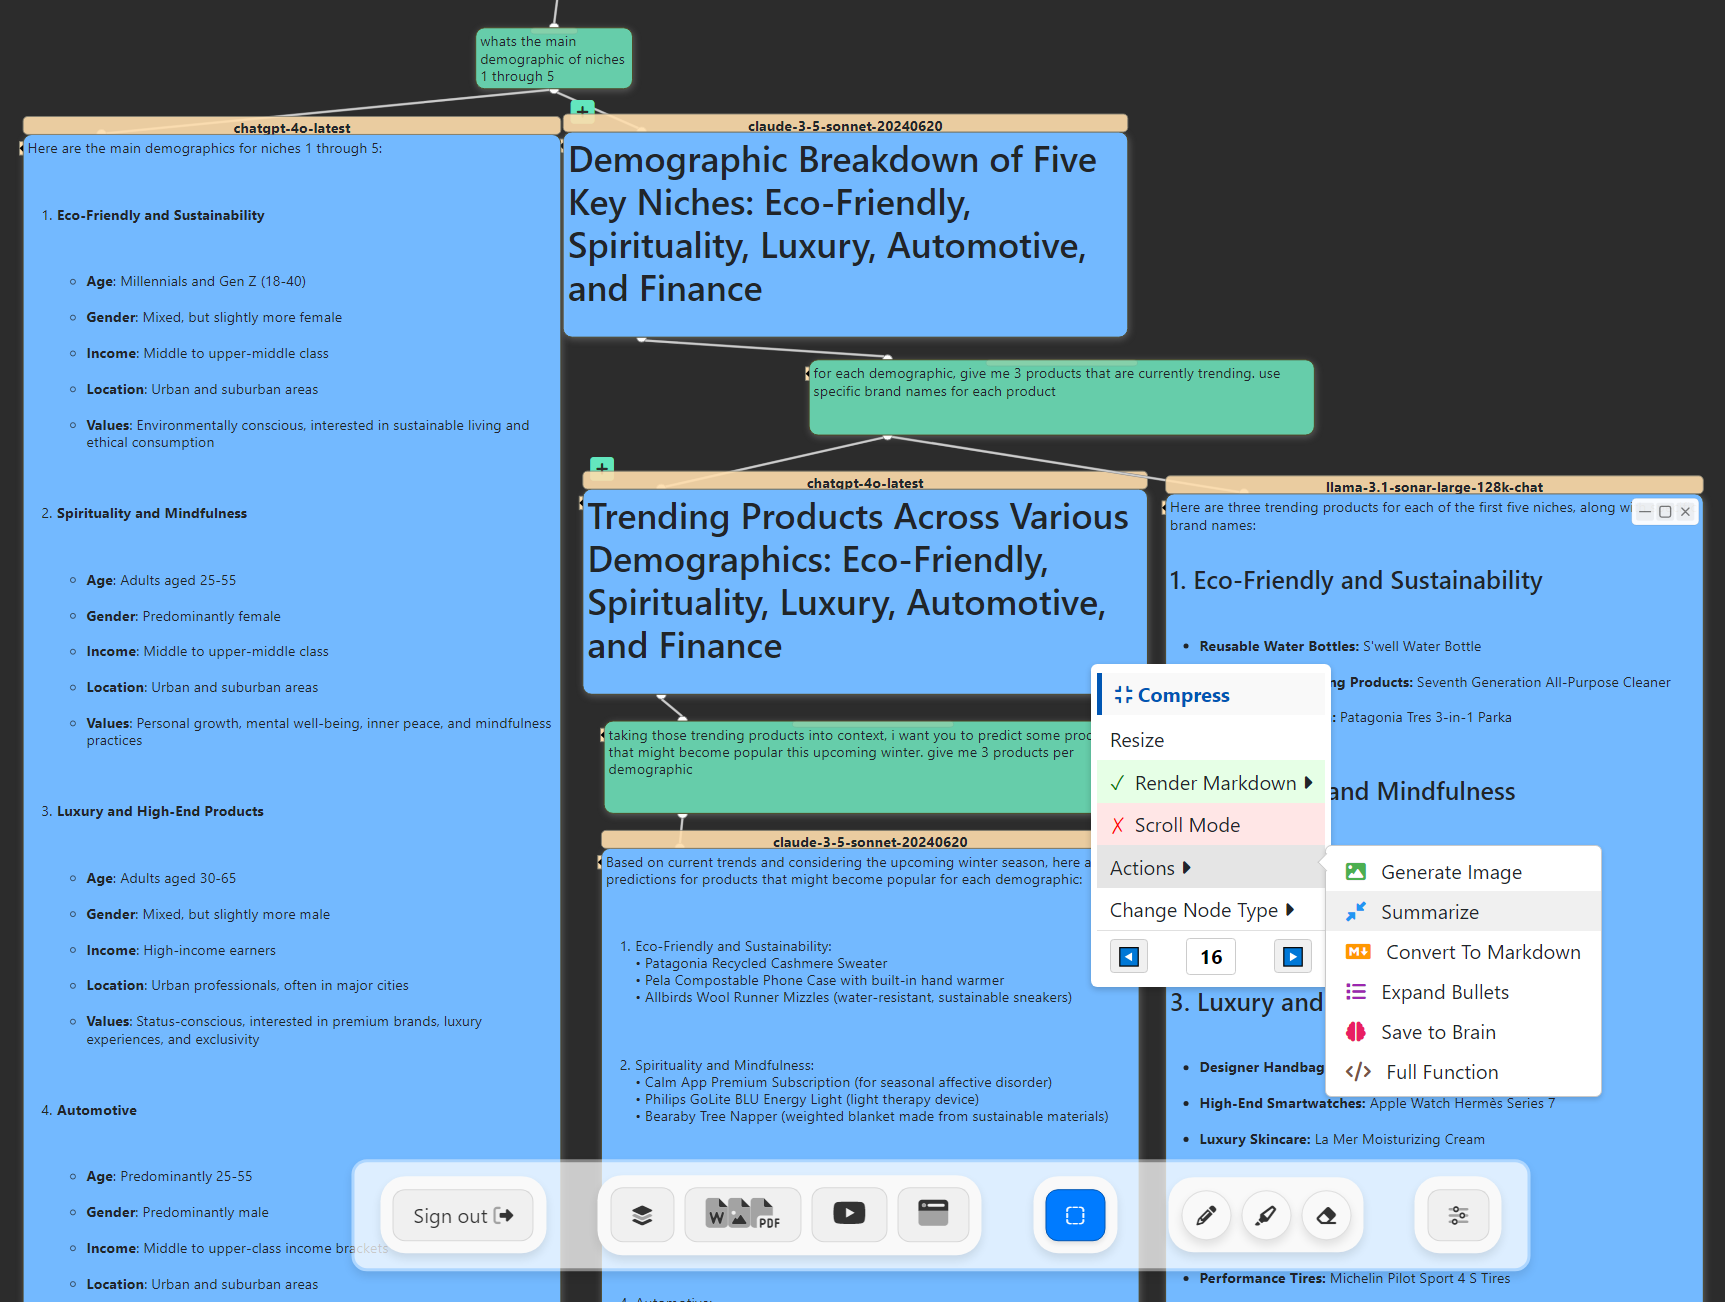This screenshot has width=1725, height=1302.
Task: Click the top-left chatgpt-4o-latest node header
Action: coord(291,127)
